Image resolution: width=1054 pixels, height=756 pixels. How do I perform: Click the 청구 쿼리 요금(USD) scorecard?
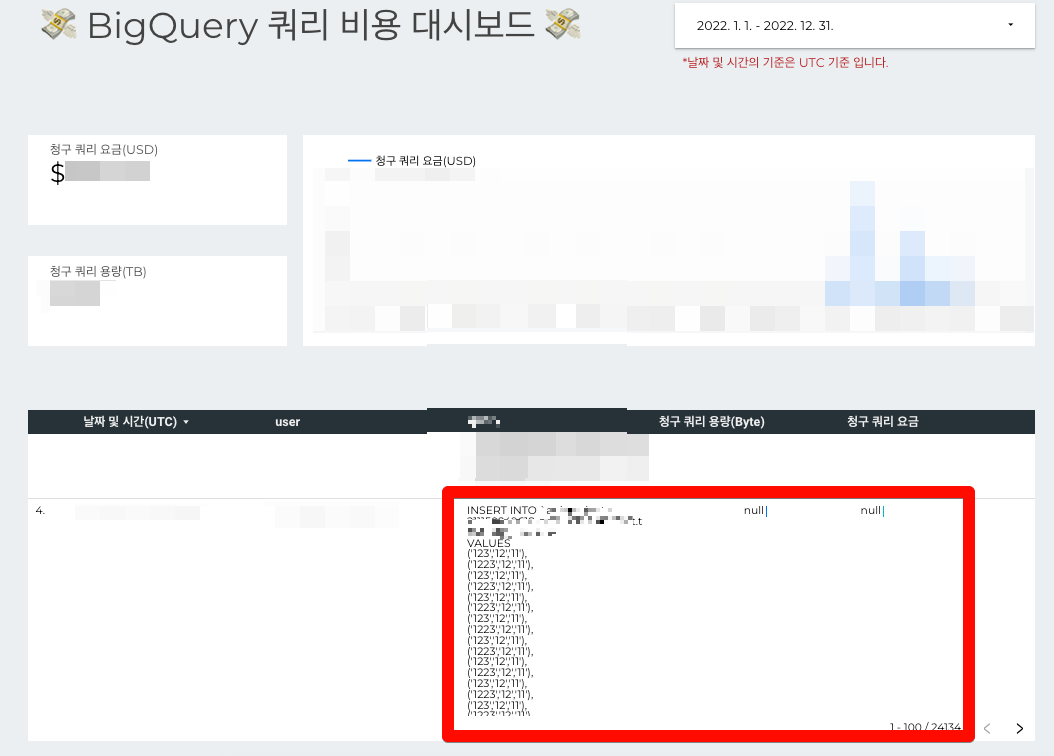click(x=157, y=180)
